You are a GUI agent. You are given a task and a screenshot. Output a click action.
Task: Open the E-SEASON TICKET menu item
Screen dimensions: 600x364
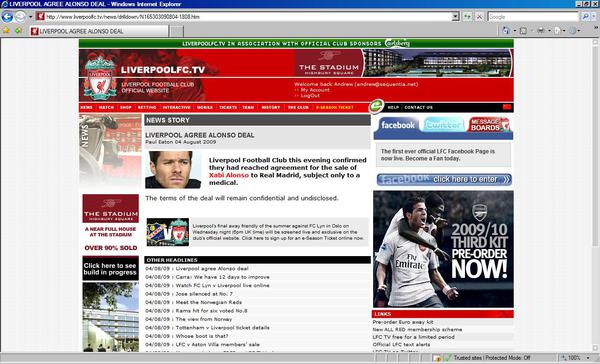(335, 108)
